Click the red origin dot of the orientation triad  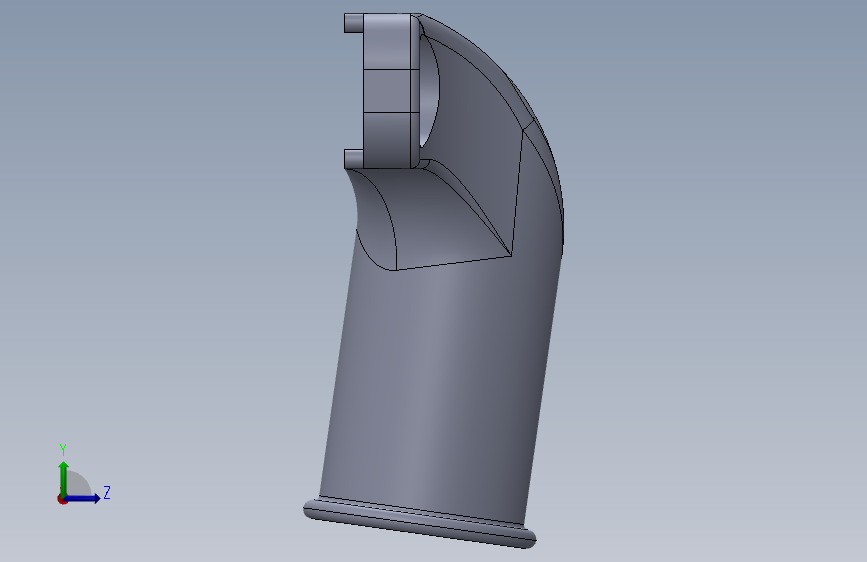pos(62,499)
